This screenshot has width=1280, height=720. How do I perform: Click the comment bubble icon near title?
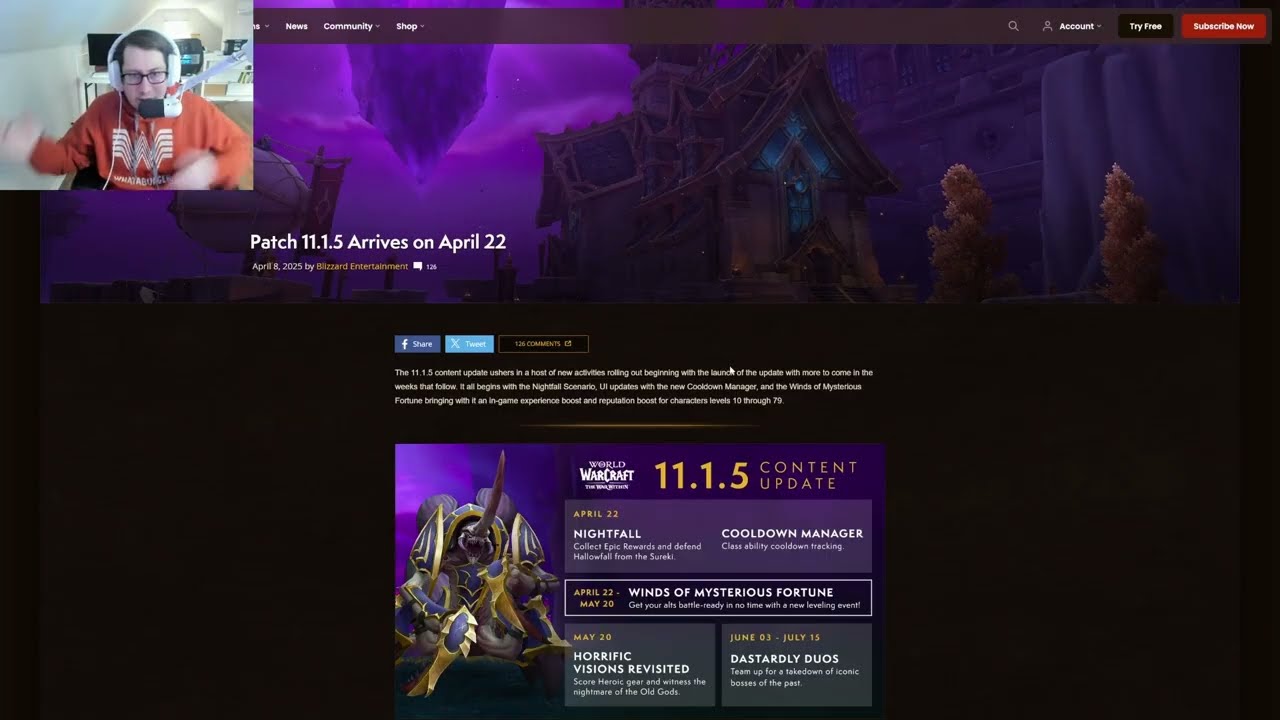(x=418, y=266)
